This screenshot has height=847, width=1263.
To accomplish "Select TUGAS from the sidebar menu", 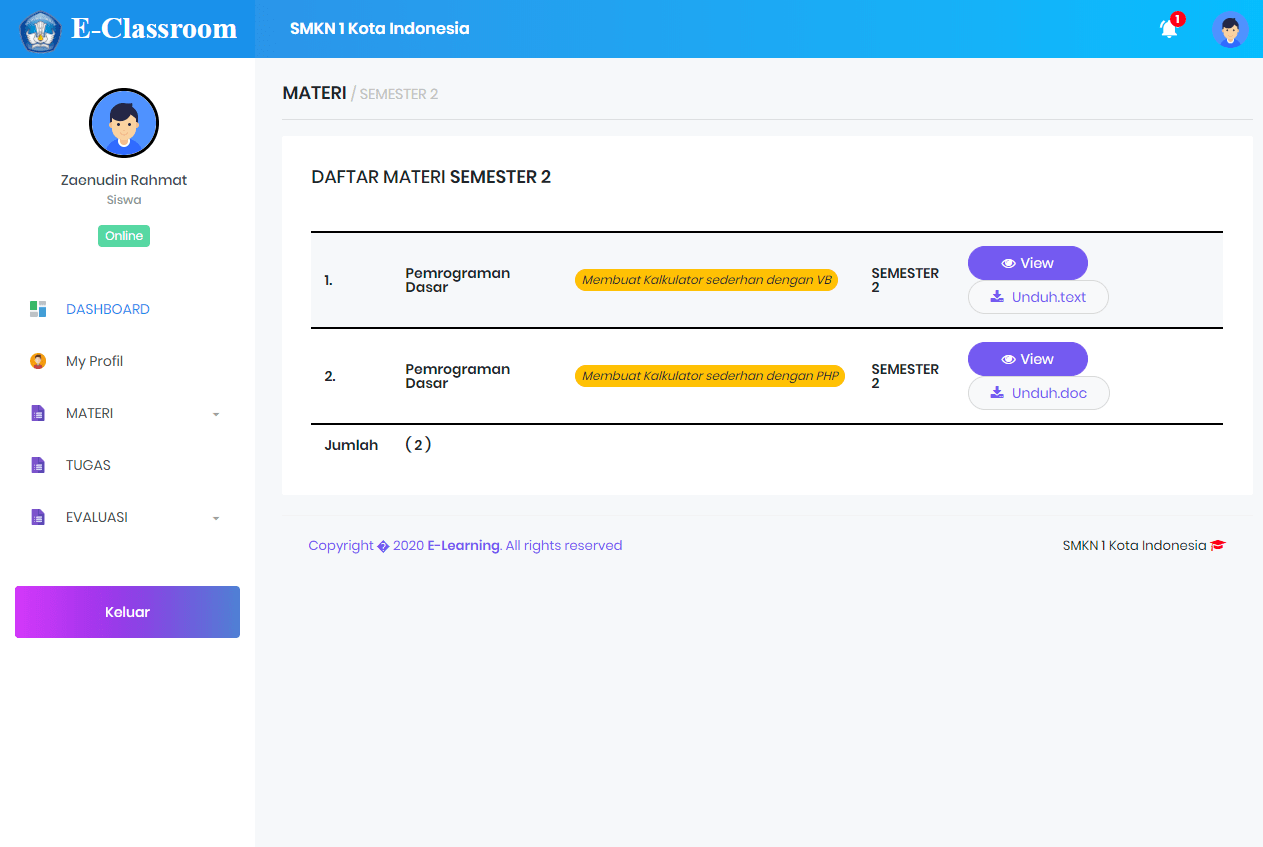I will pos(88,465).
